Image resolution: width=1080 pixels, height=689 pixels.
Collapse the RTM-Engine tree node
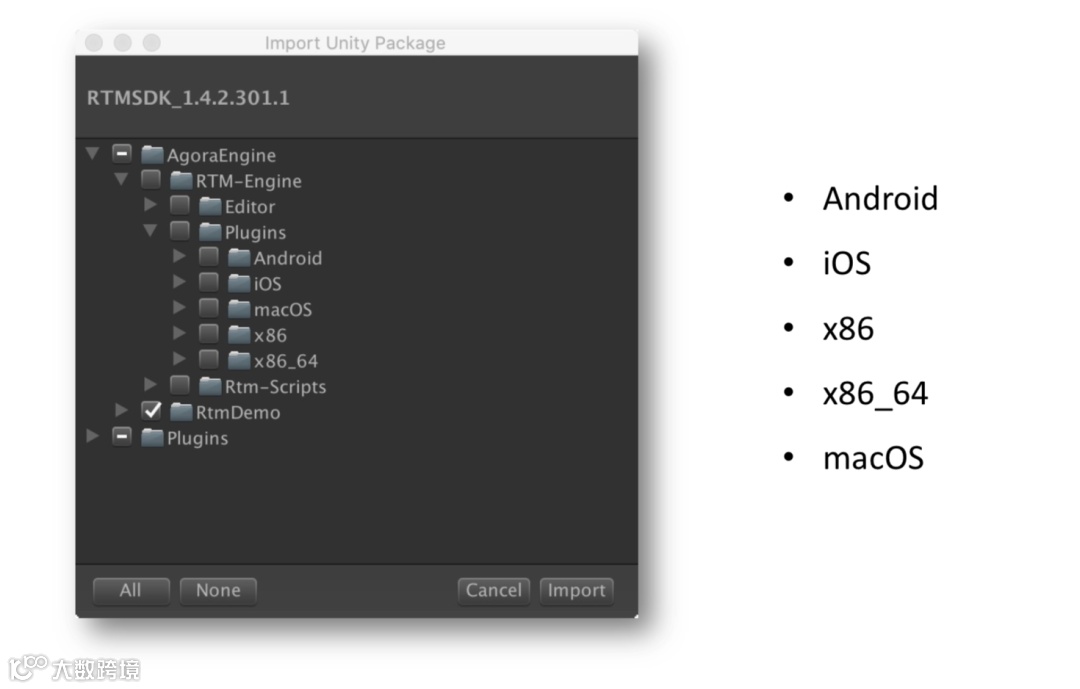[x=121, y=179]
